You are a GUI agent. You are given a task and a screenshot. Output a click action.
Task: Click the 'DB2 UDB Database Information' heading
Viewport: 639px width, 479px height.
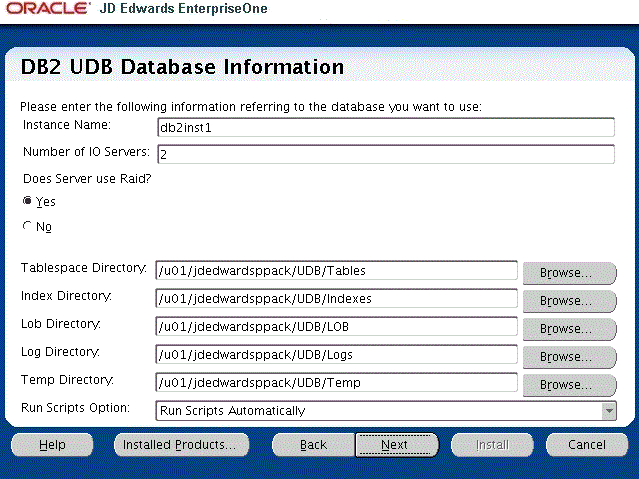[x=182, y=67]
